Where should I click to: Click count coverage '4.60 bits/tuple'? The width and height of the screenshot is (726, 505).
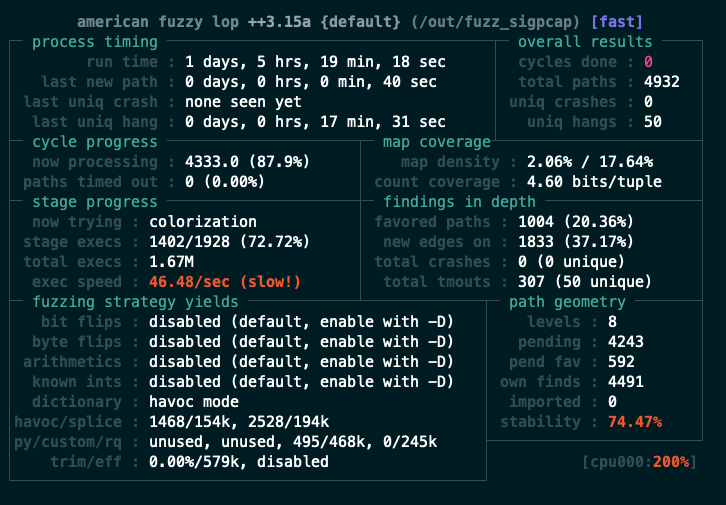point(594,182)
